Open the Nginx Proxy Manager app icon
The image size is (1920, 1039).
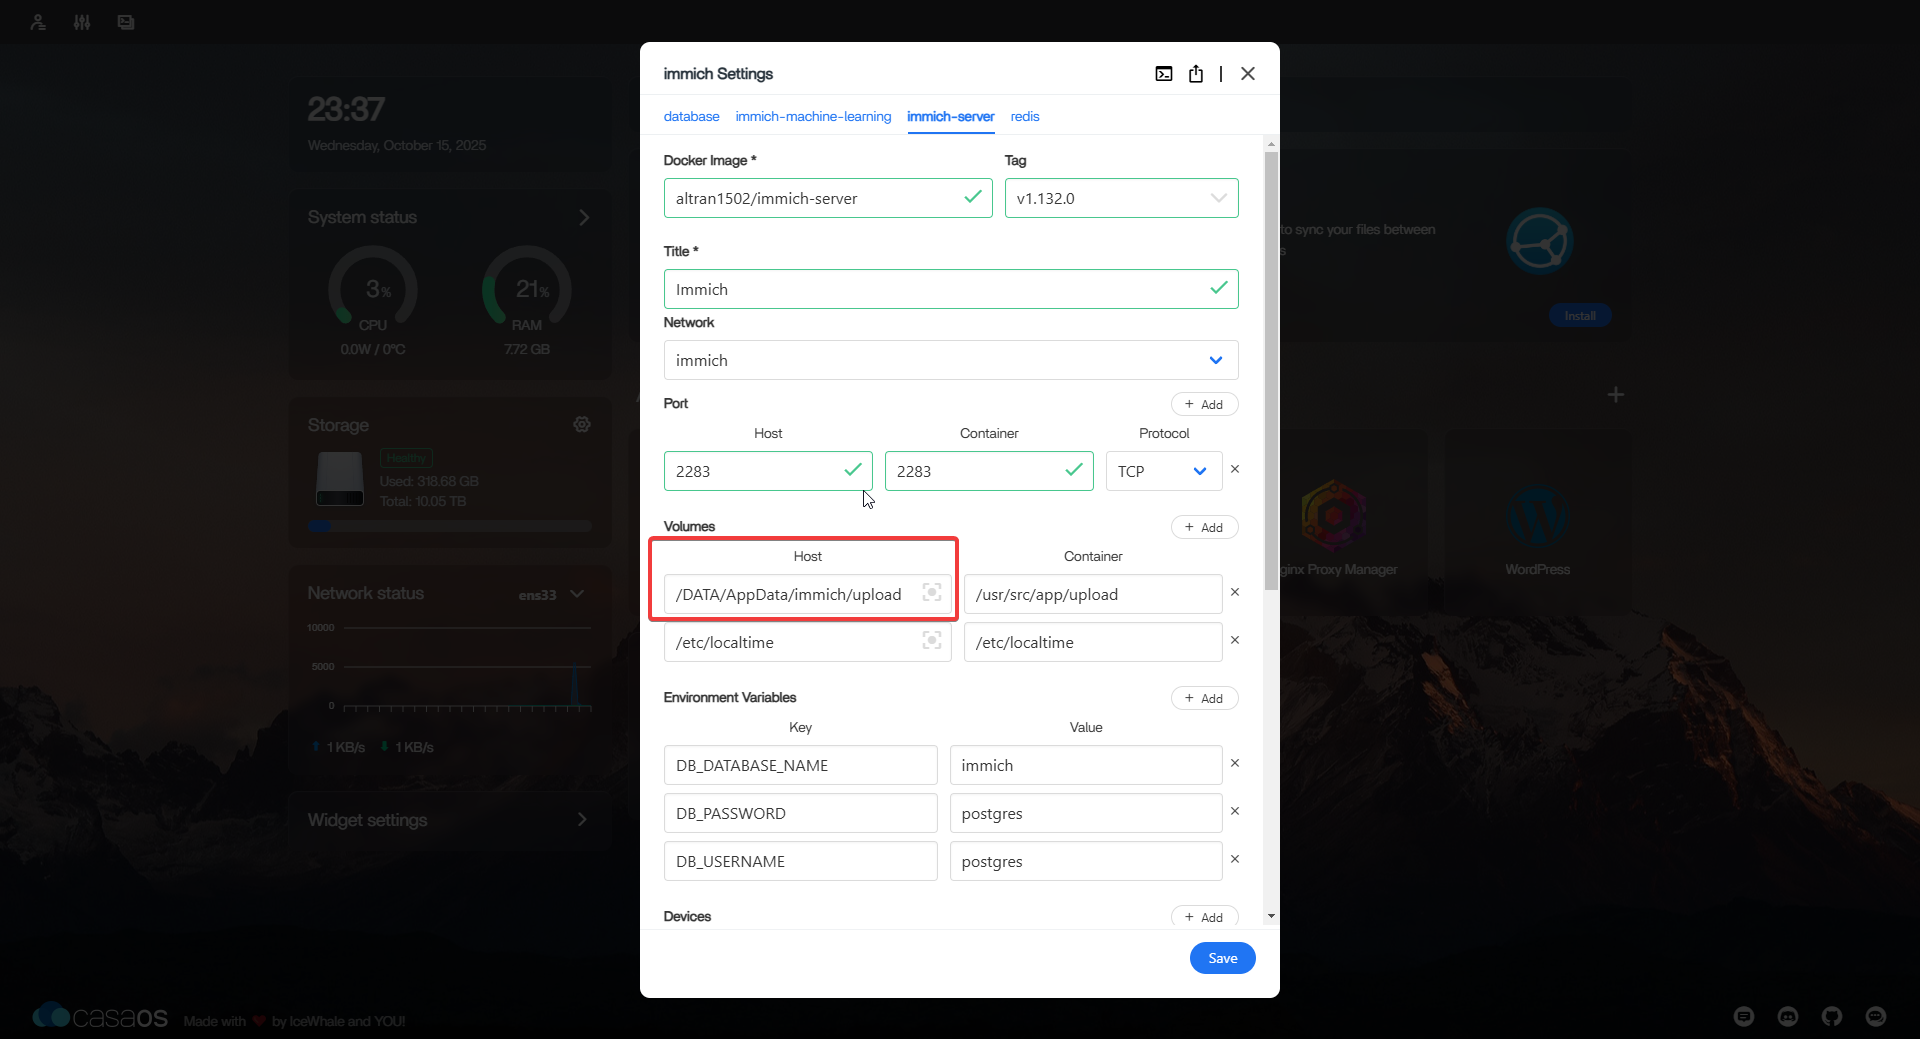[x=1334, y=516]
